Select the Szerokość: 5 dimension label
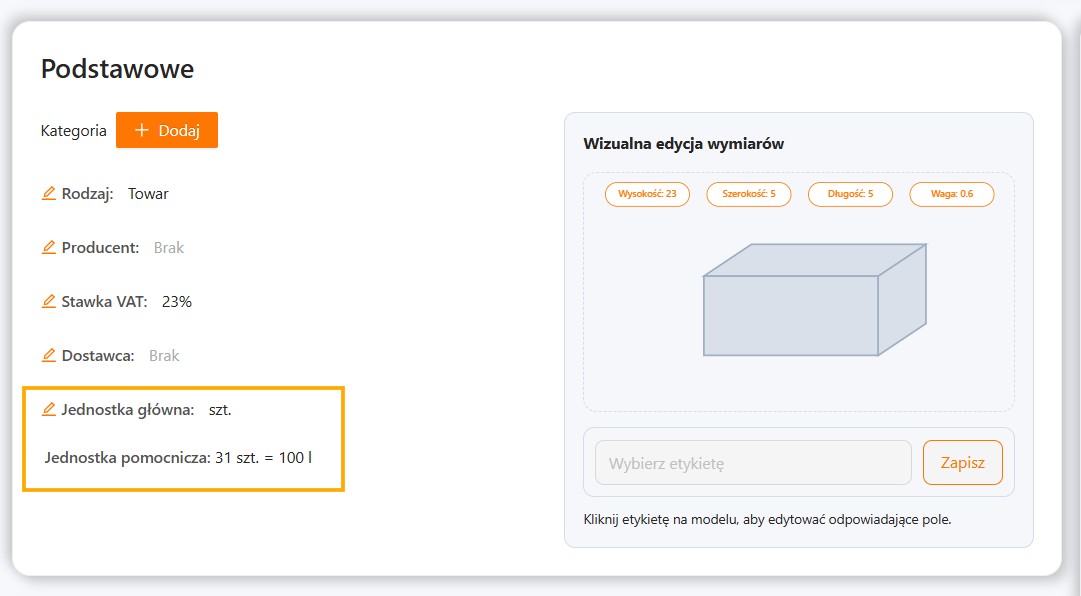The height and width of the screenshot is (596, 1081). point(749,194)
